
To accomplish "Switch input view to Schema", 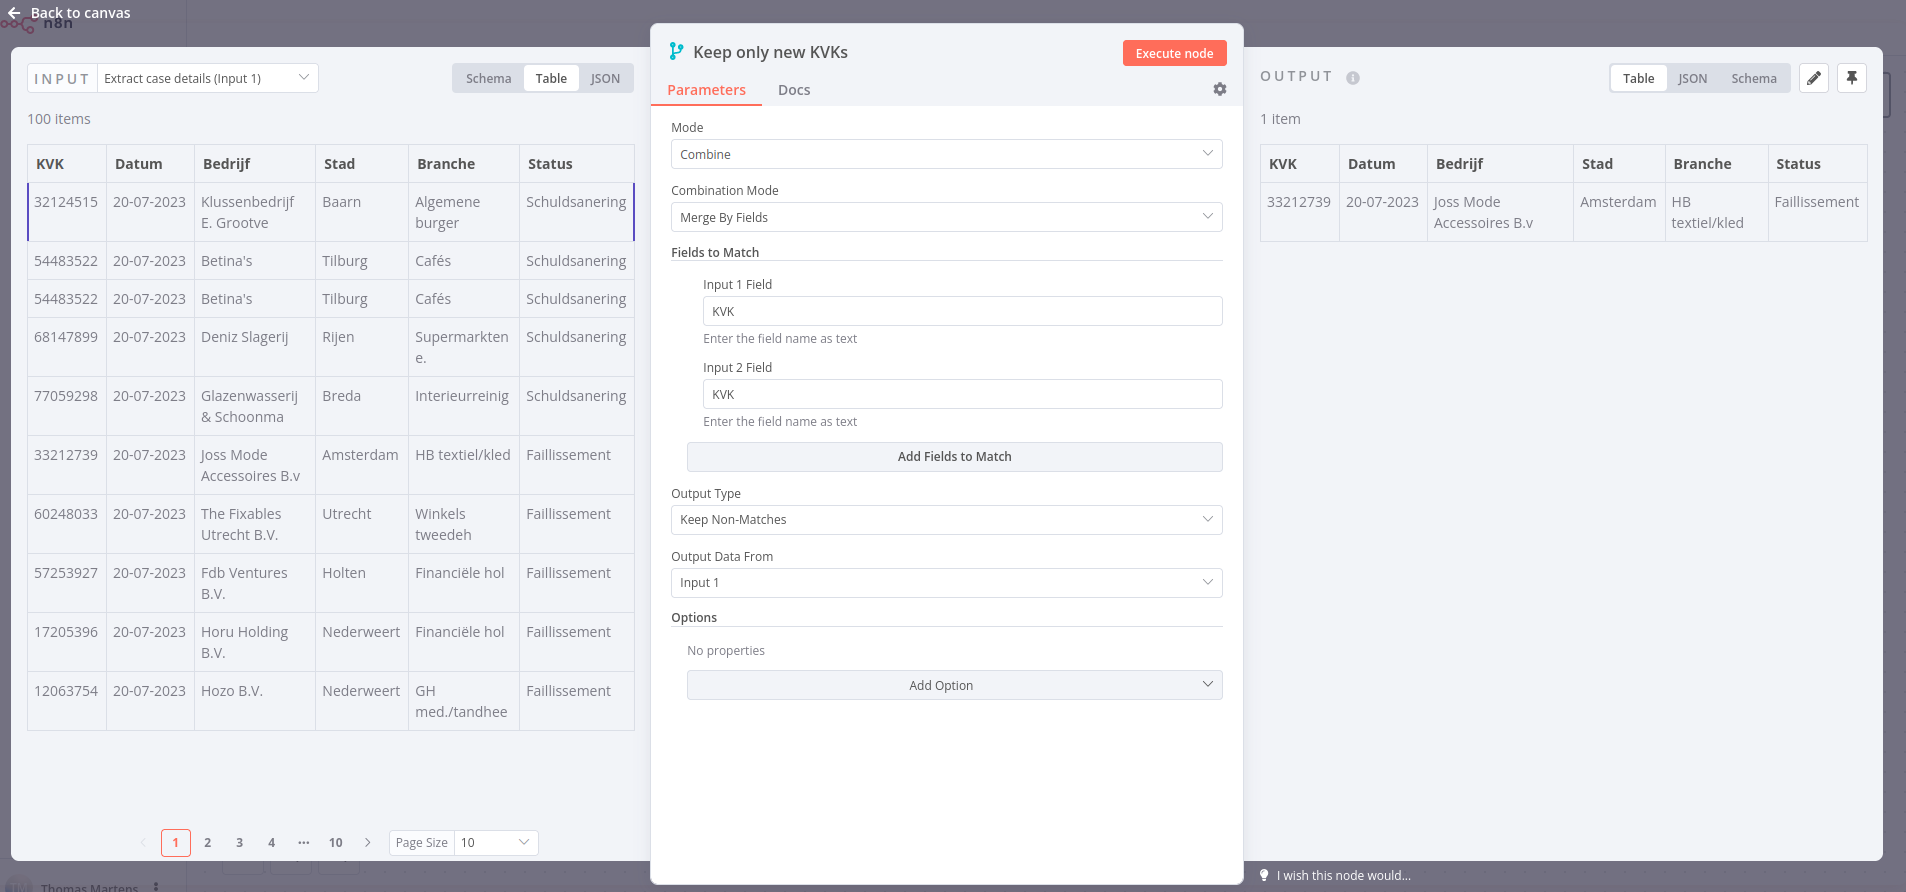I will pos(488,79).
